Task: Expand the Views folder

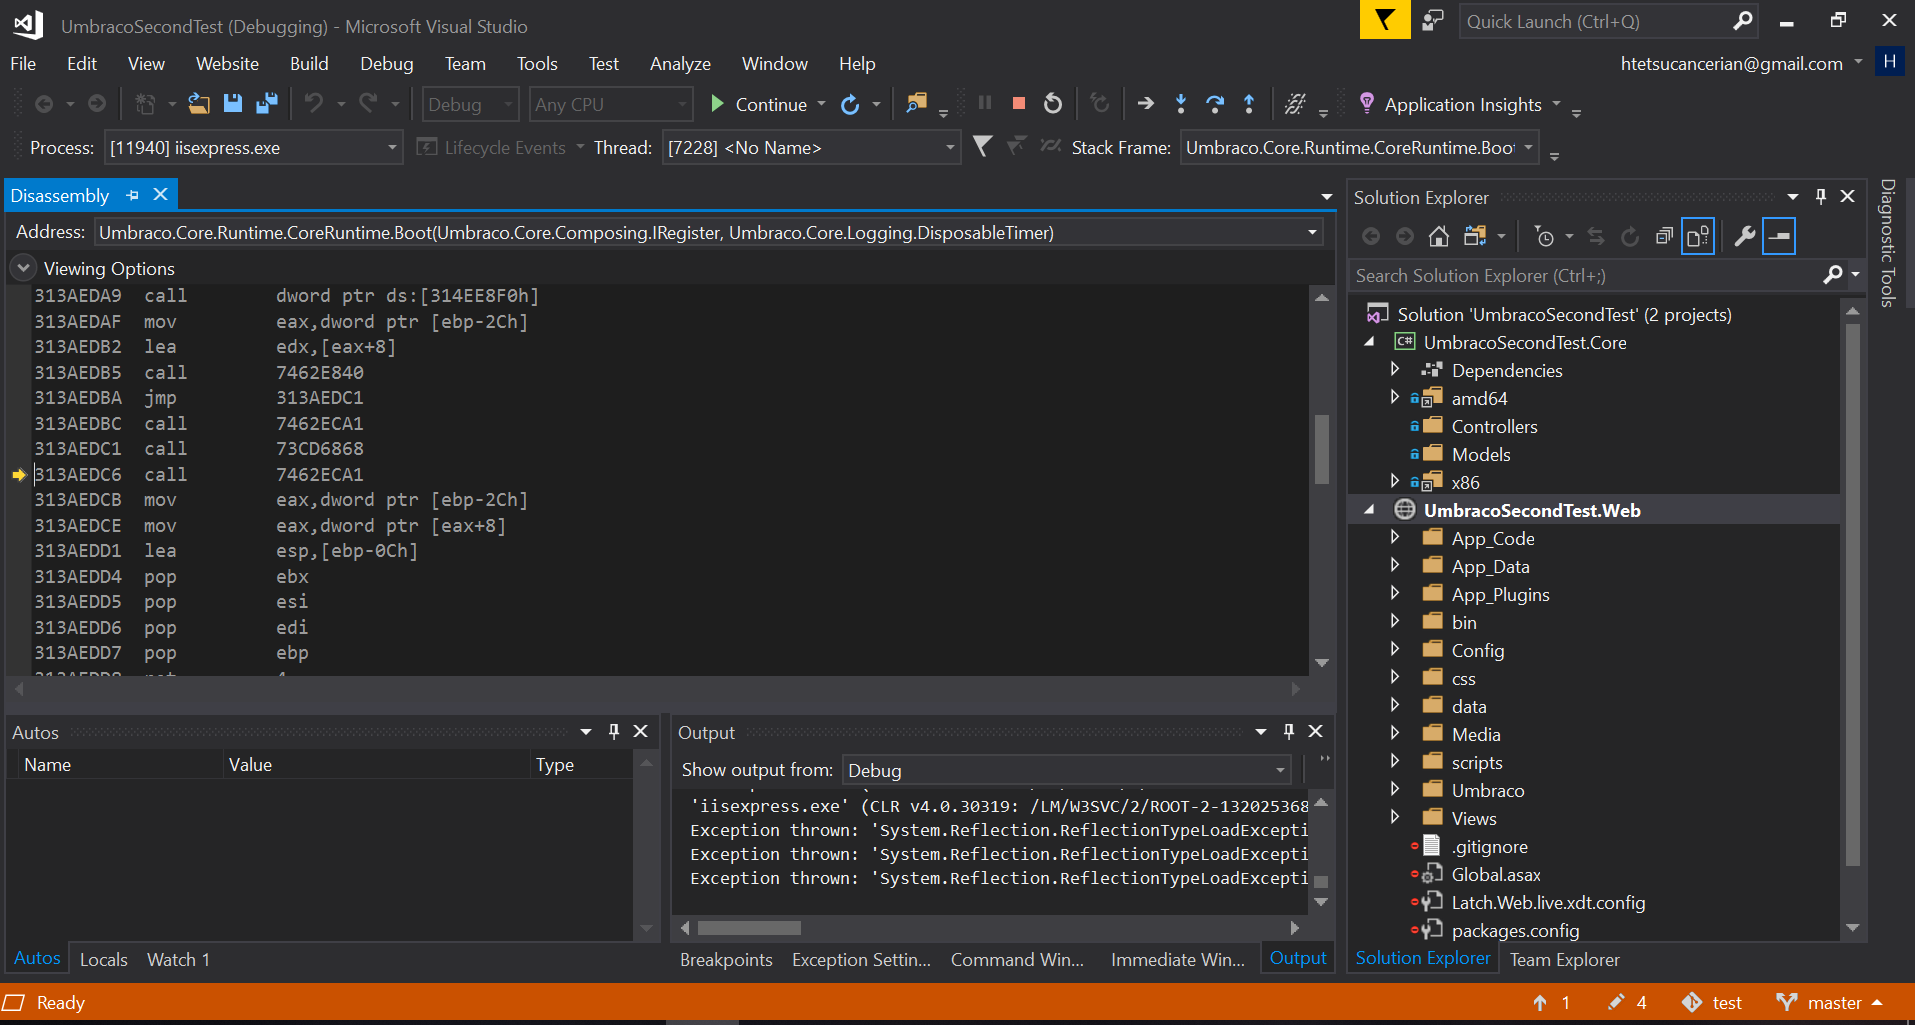Action: (x=1395, y=817)
